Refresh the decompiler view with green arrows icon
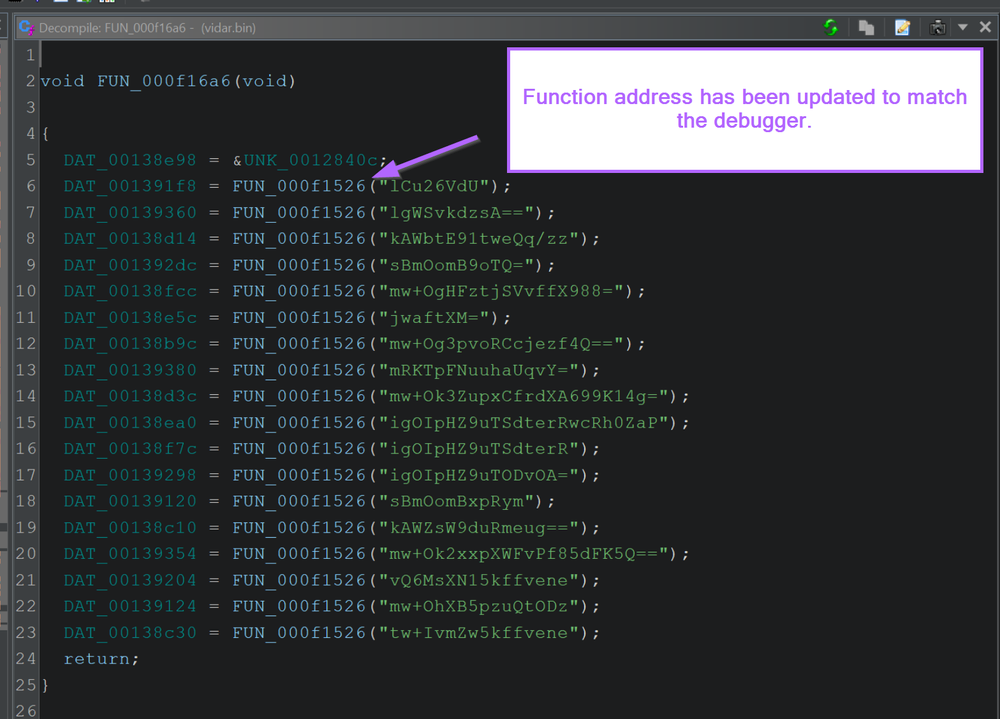Screen dimensions: 1000x719 click(x=830, y=27)
